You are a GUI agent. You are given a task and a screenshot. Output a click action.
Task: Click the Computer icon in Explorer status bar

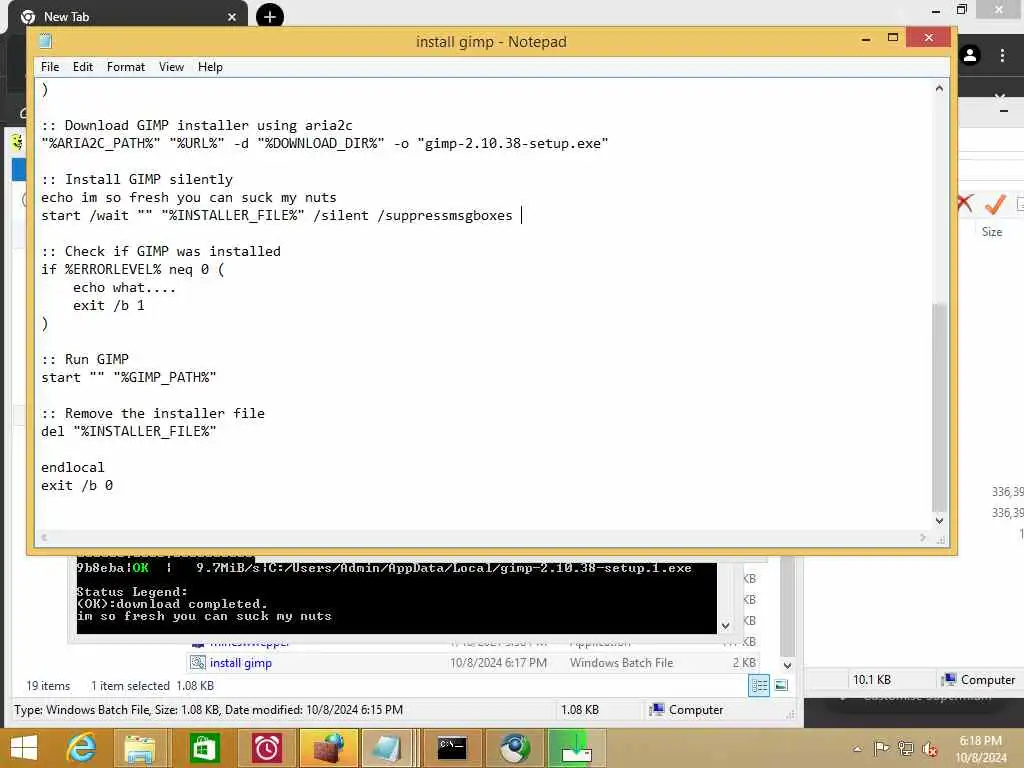pyautogui.click(x=658, y=710)
